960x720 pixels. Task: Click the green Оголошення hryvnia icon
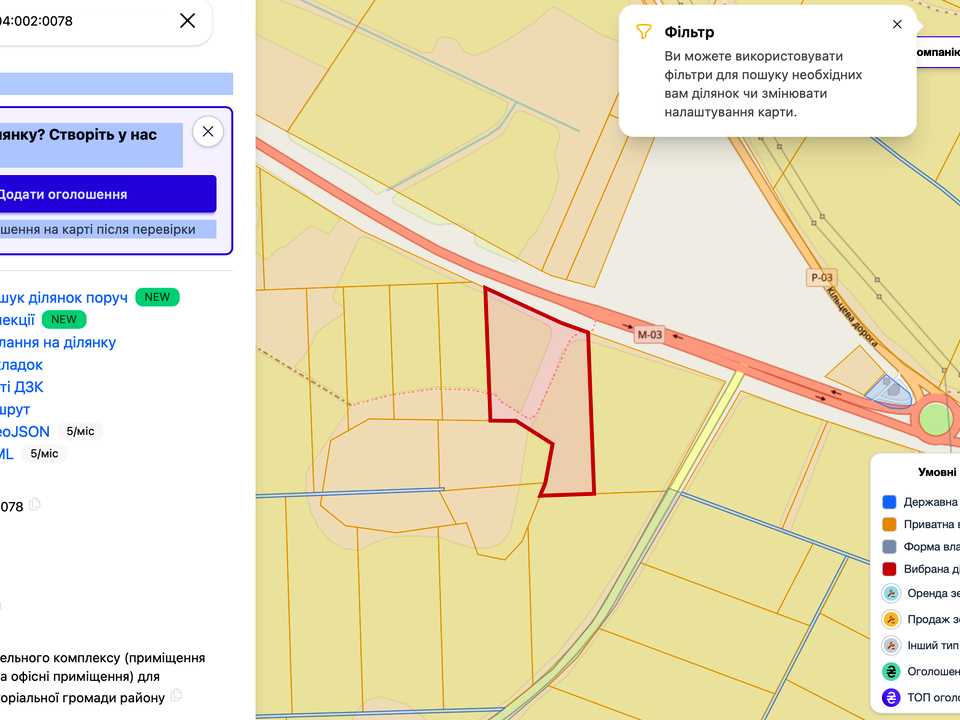891,672
